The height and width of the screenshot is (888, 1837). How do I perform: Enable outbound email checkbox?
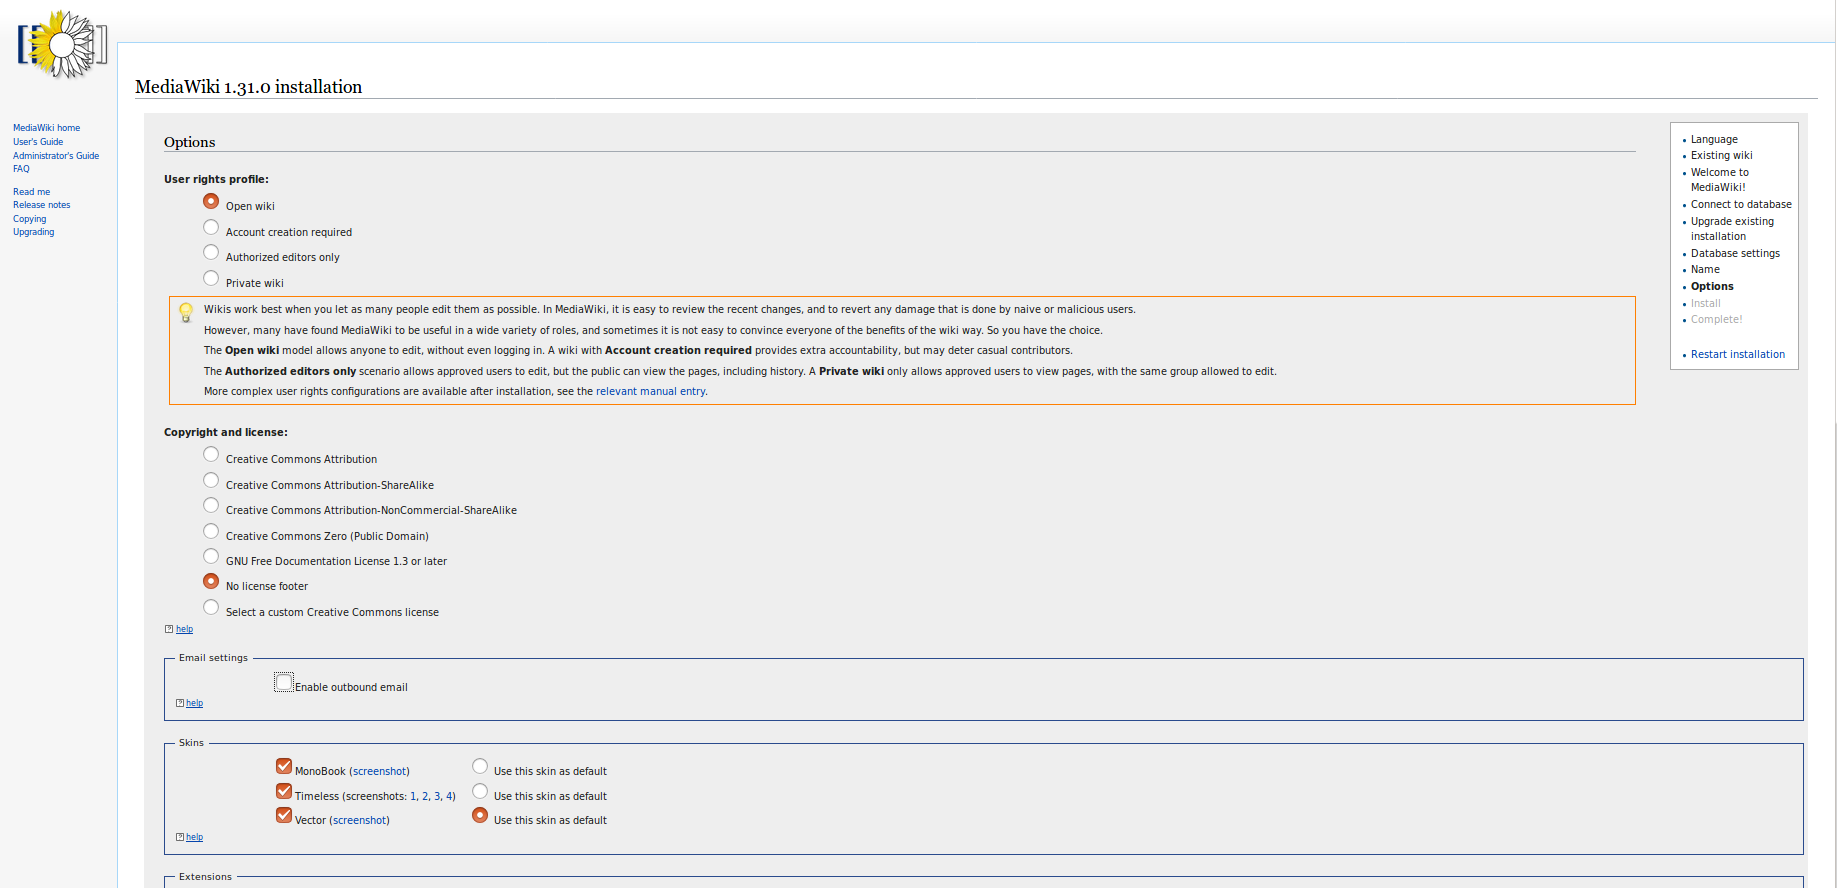click(x=284, y=682)
